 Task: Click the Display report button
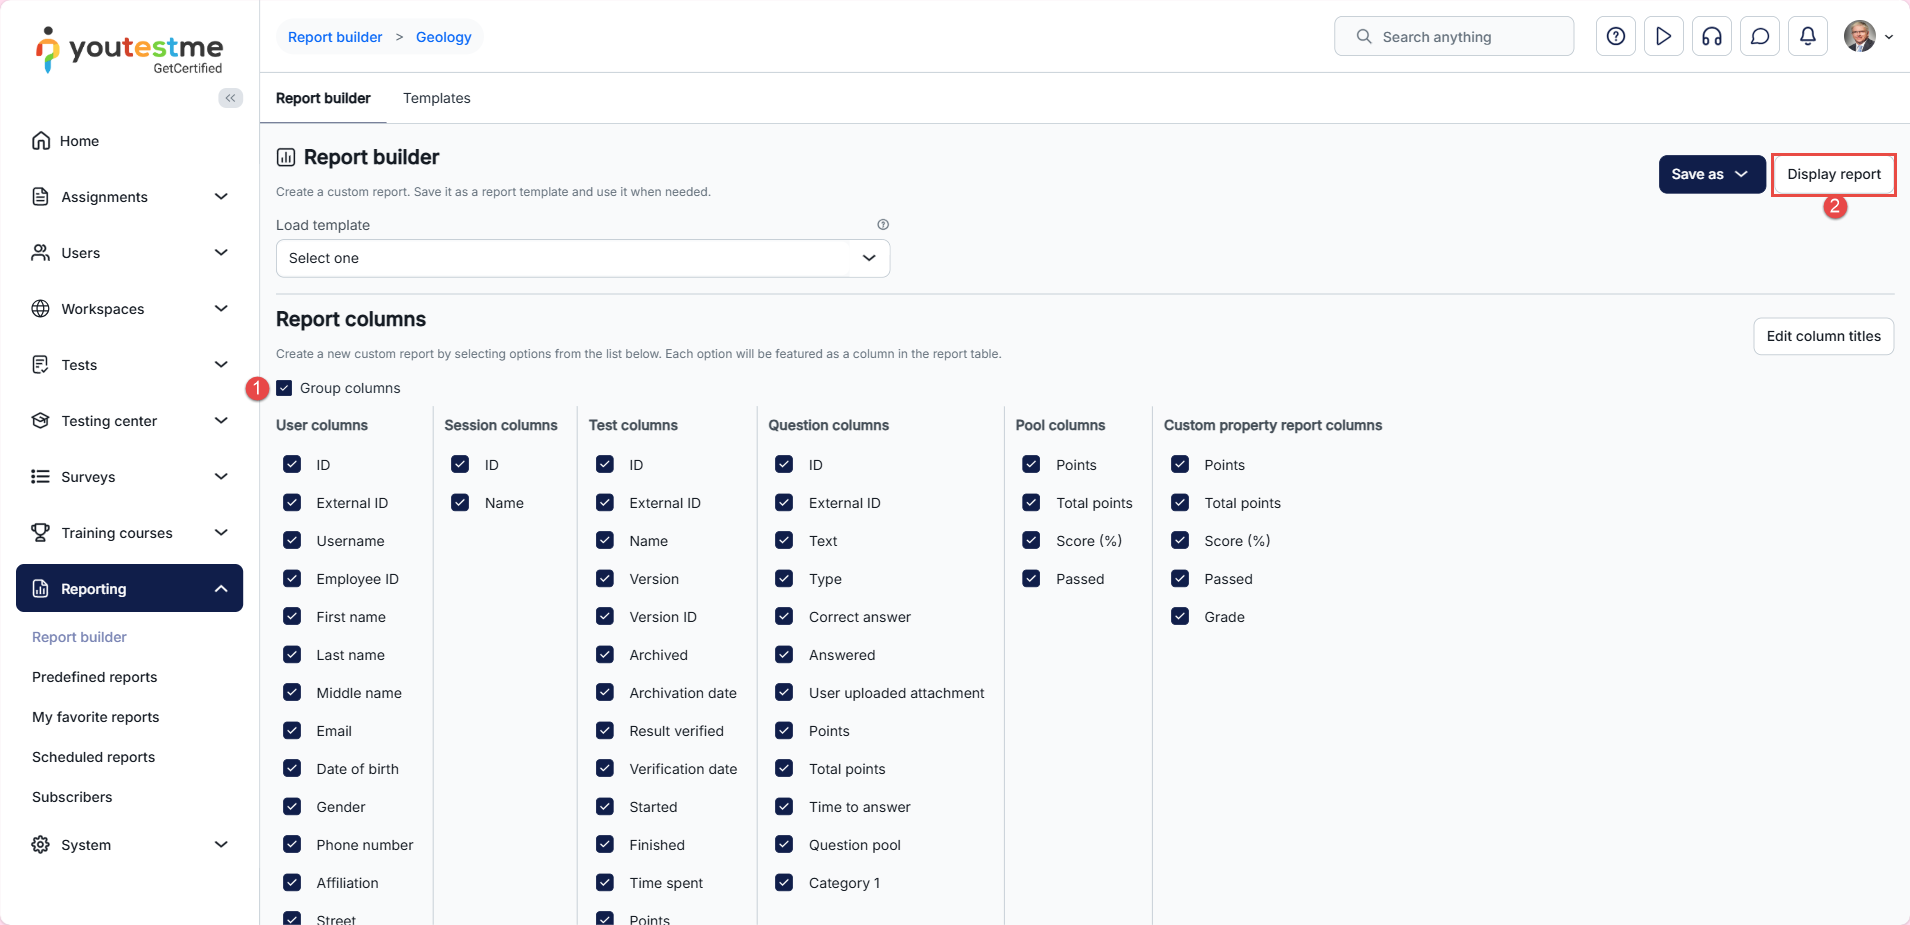[1833, 174]
